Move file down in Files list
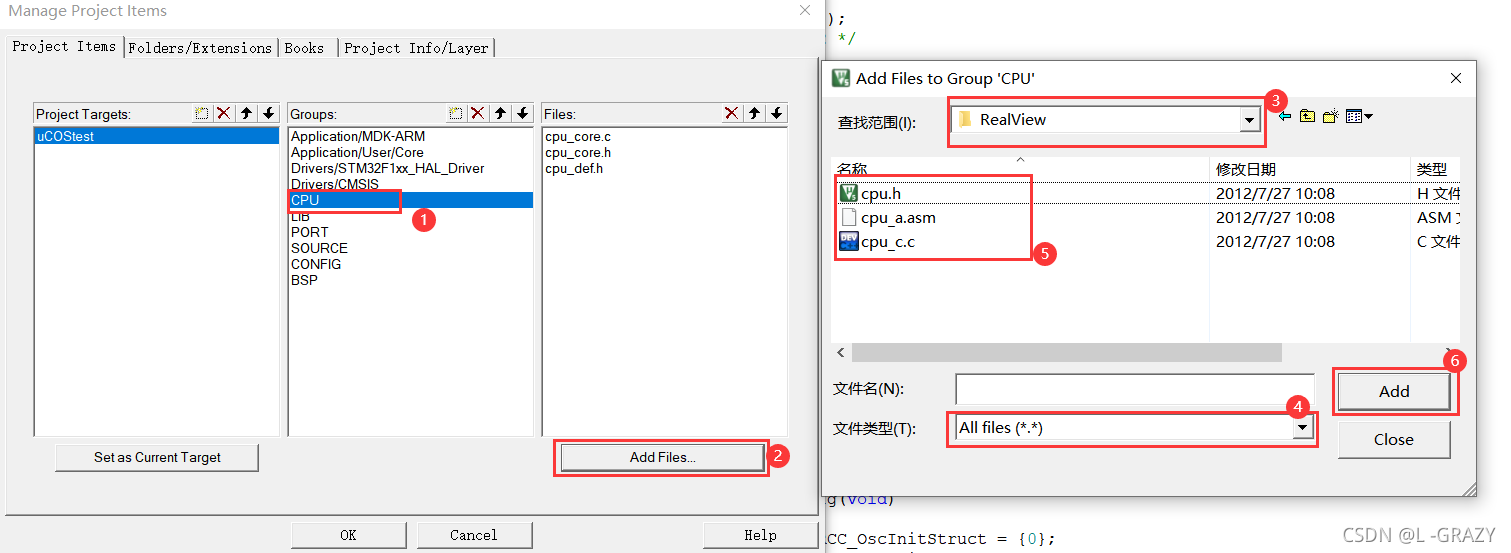 [776, 114]
